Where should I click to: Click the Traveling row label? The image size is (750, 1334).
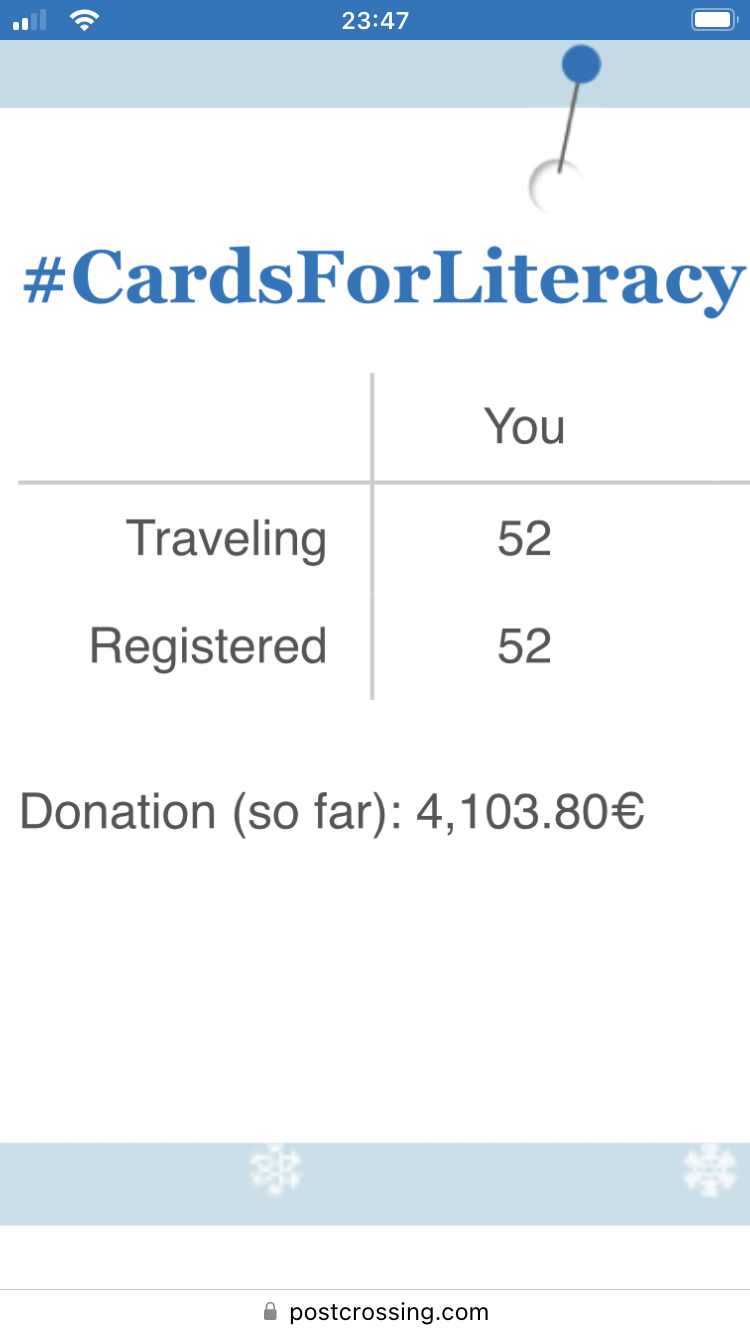226,540
